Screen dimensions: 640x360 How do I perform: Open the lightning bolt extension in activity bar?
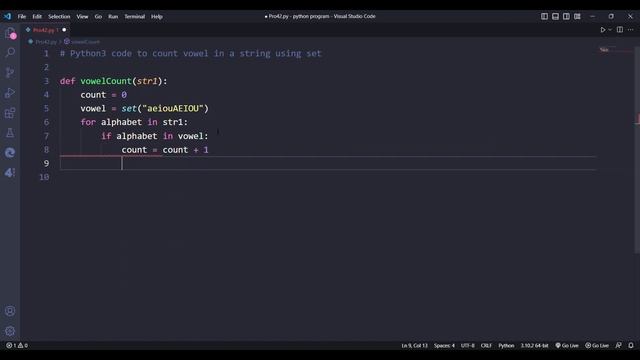click(10, 173)
